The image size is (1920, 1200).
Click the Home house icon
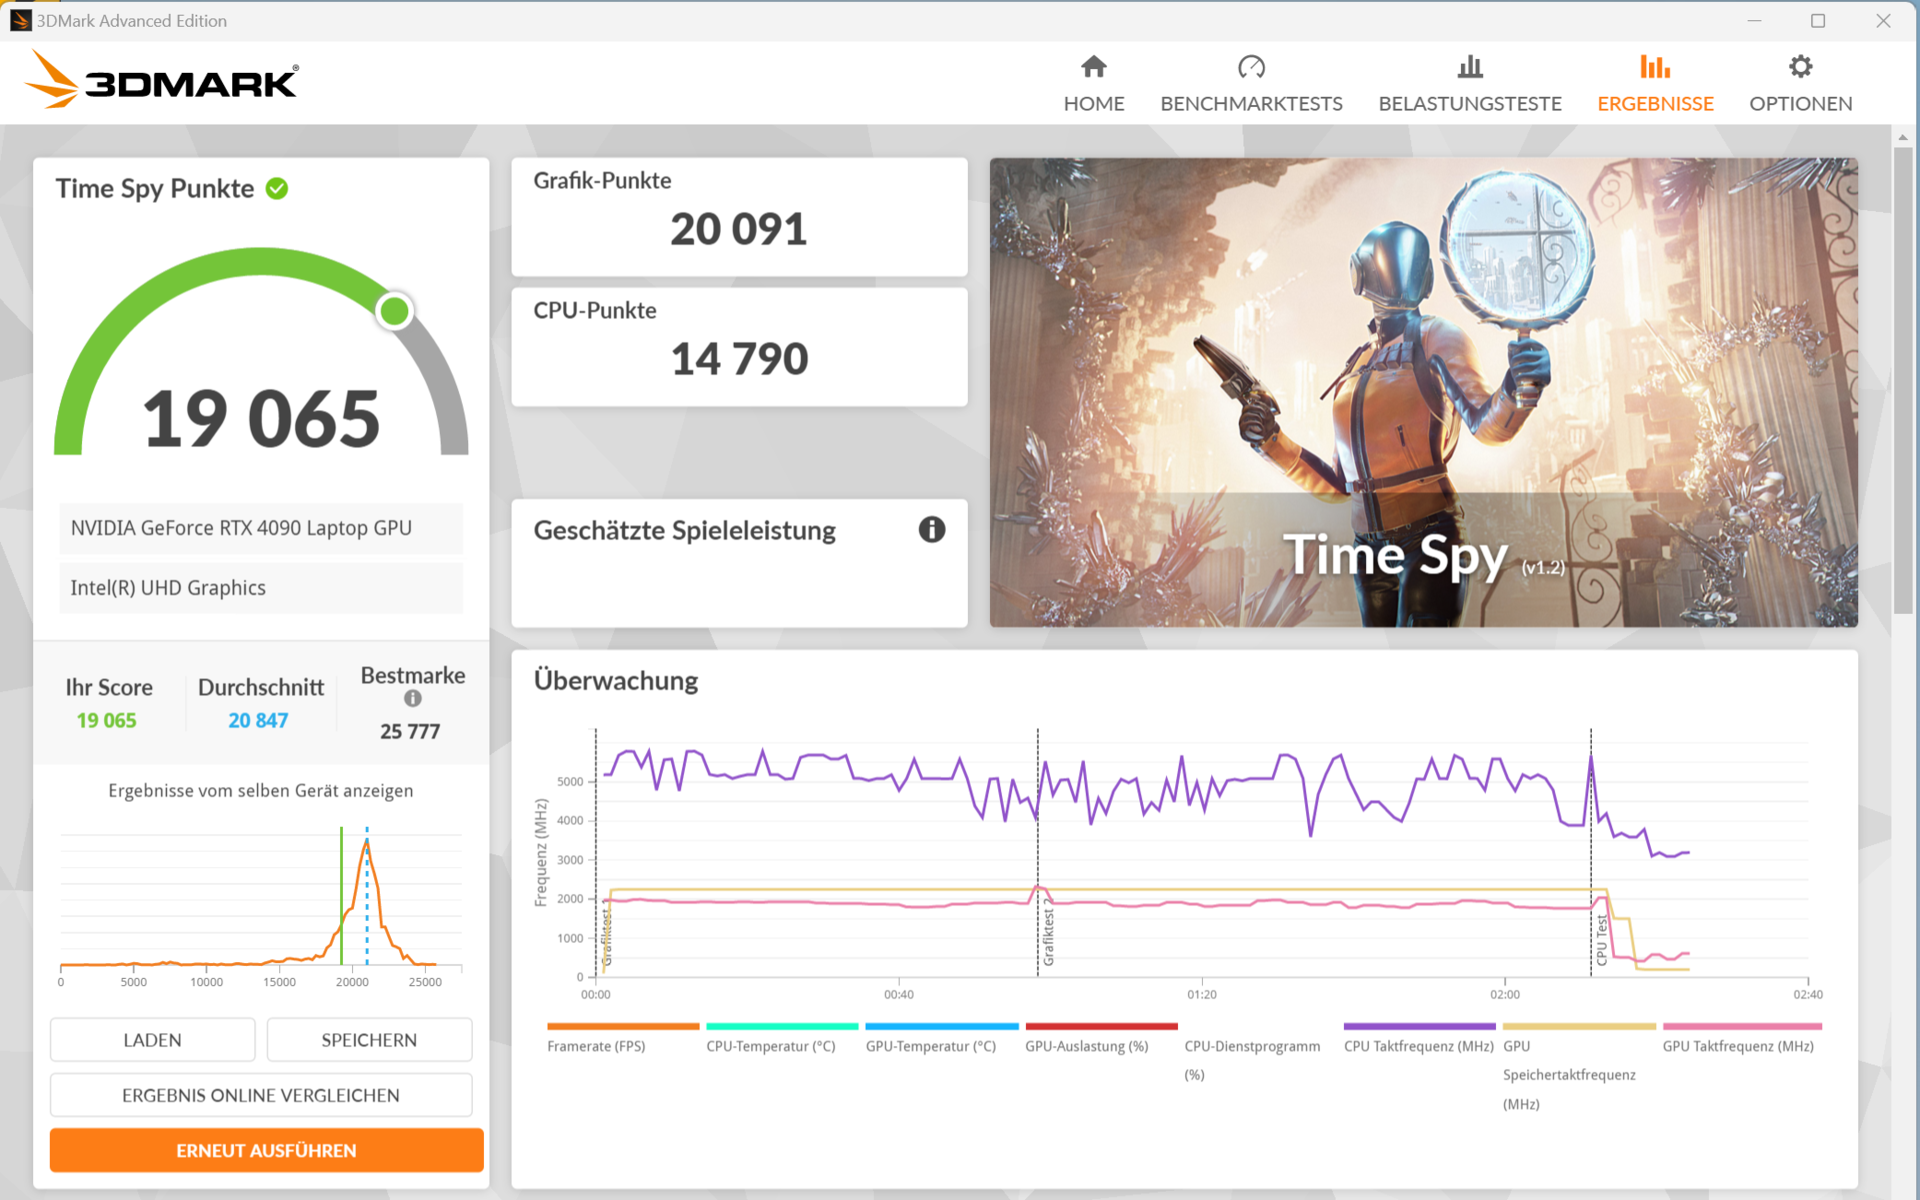point(1094,67)
